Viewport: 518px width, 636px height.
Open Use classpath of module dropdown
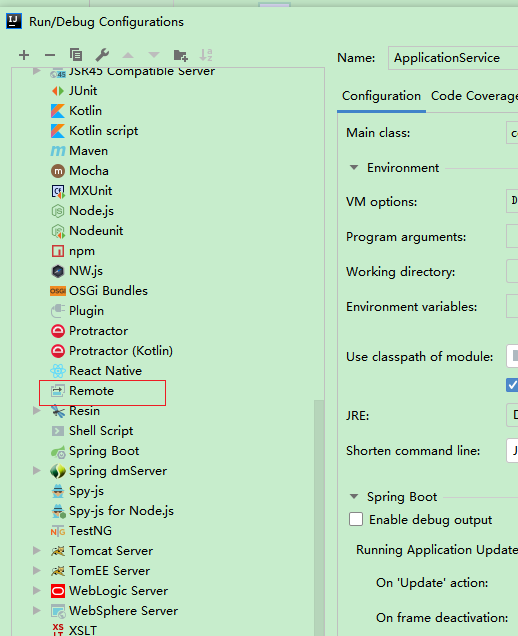(x=512, y=356)
